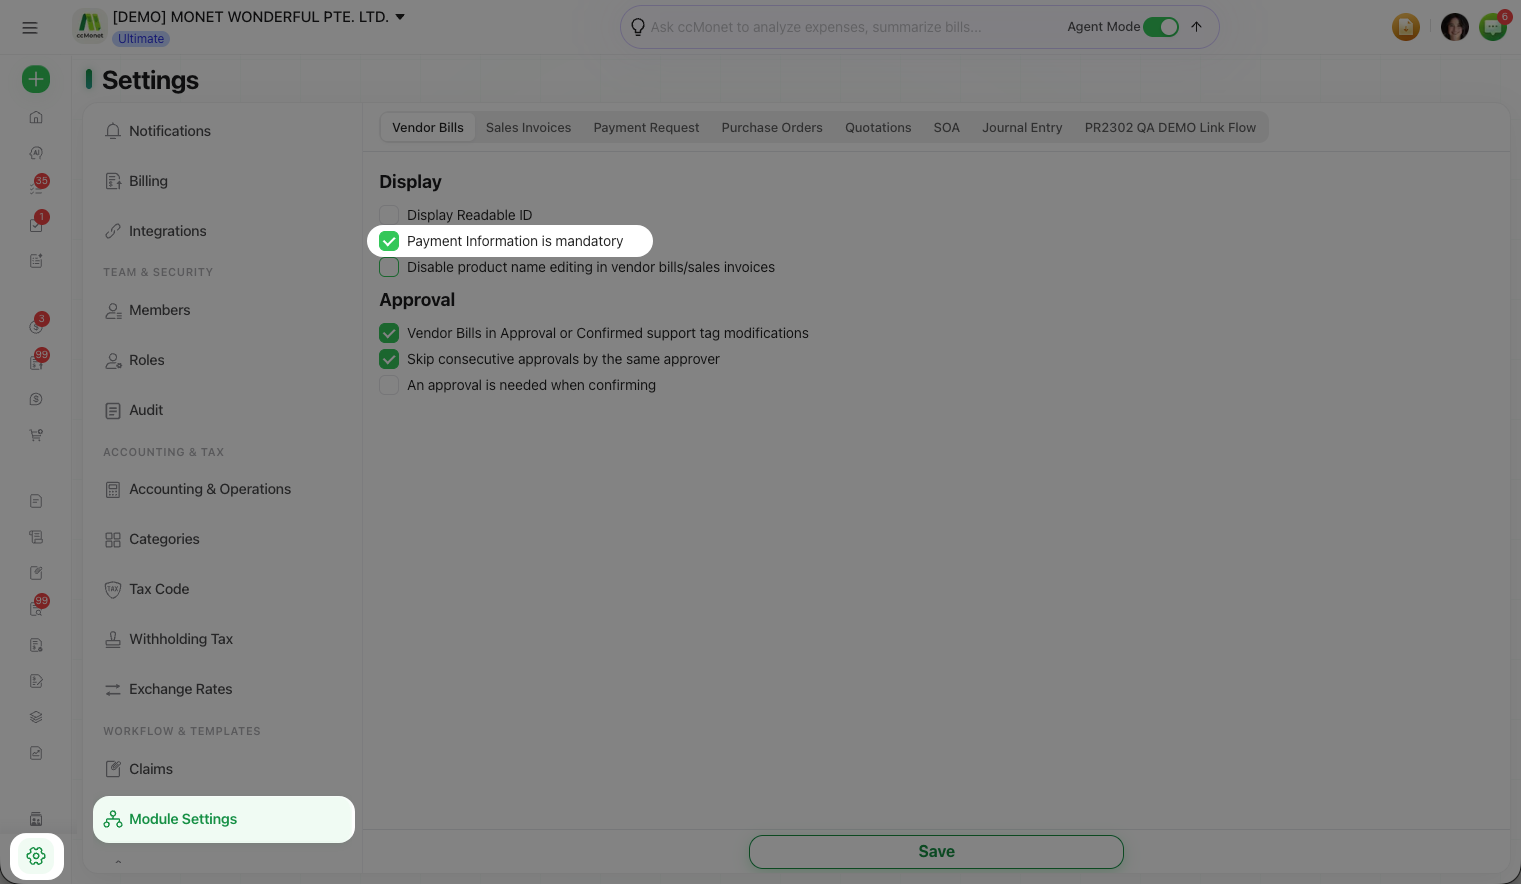Open task checklist icon with 35 badge

36,187
